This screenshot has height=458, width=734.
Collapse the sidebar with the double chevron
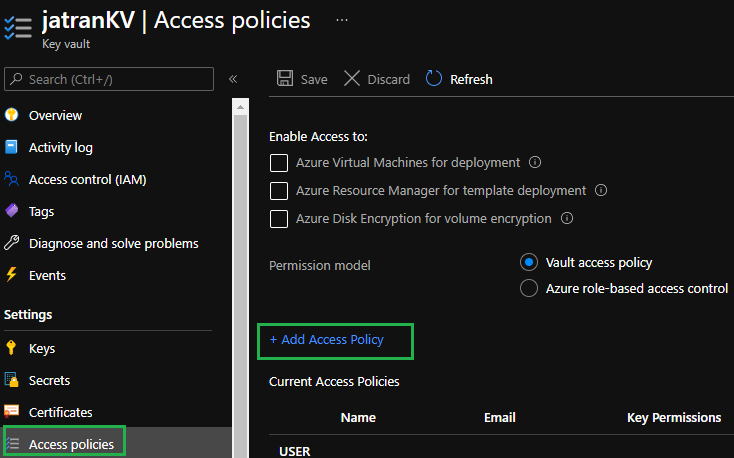pos(233,79)
